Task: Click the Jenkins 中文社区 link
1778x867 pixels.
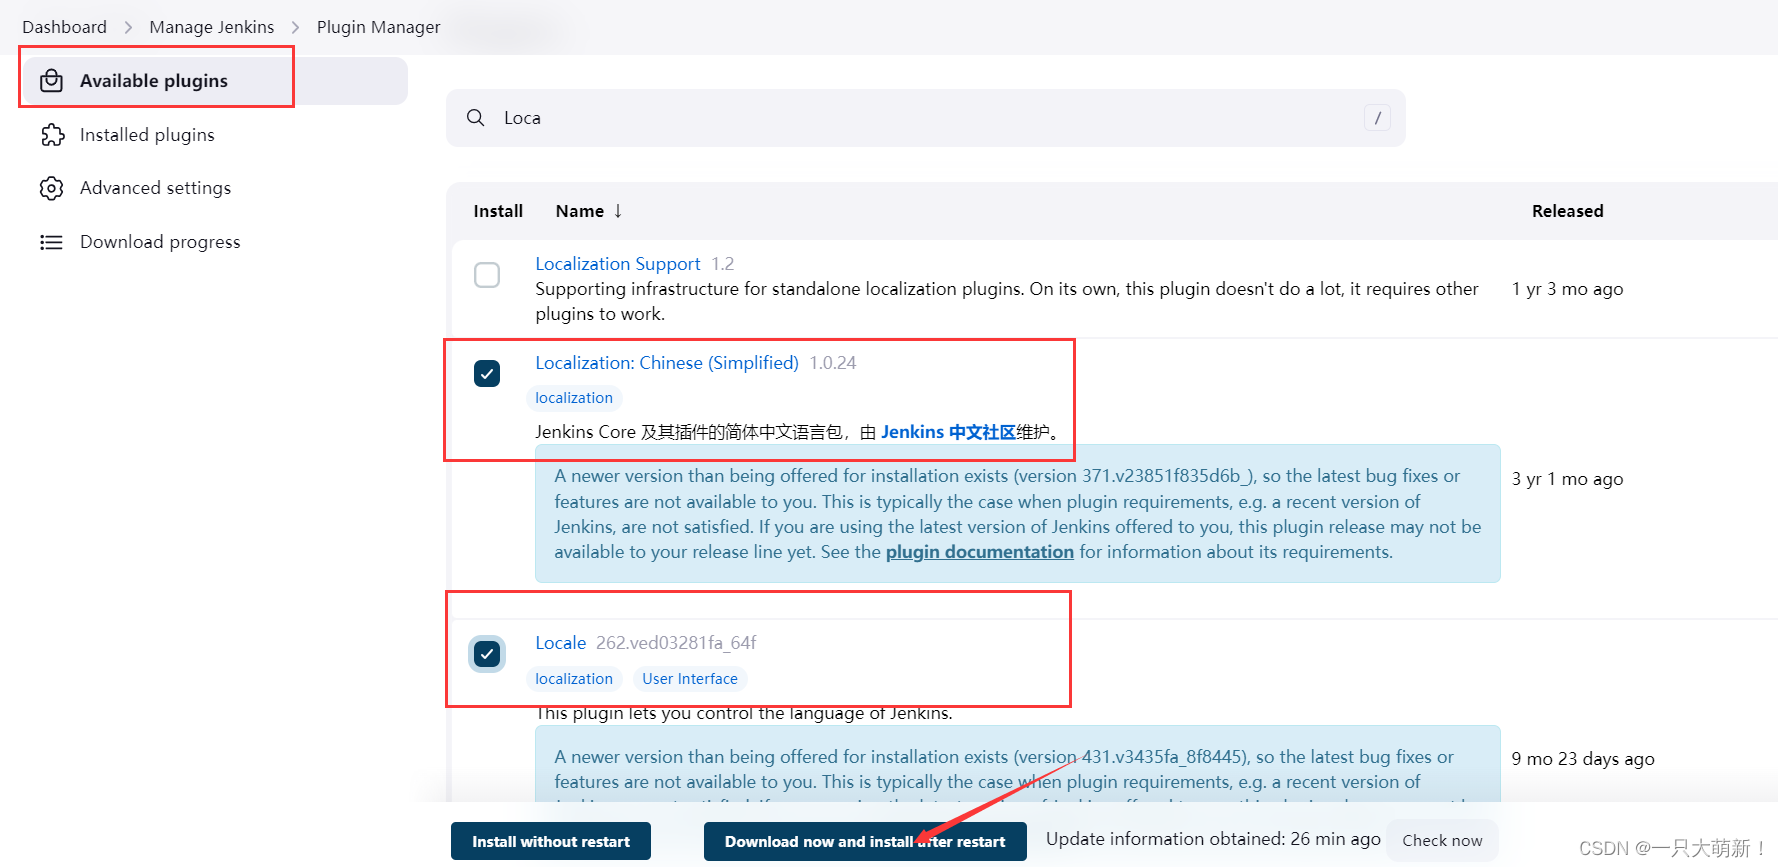Action: tap(948, 432)
